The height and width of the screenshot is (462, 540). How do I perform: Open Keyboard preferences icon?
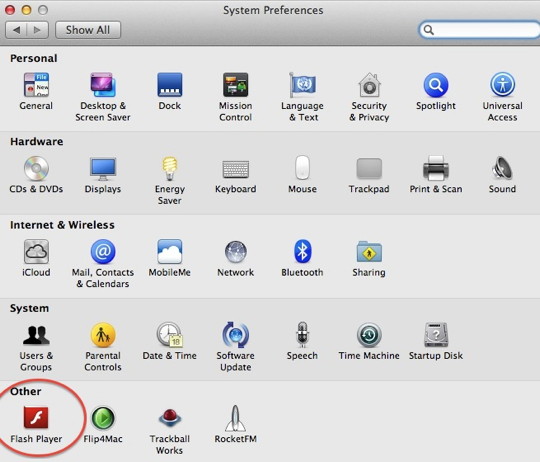click(x=236, y=169)
